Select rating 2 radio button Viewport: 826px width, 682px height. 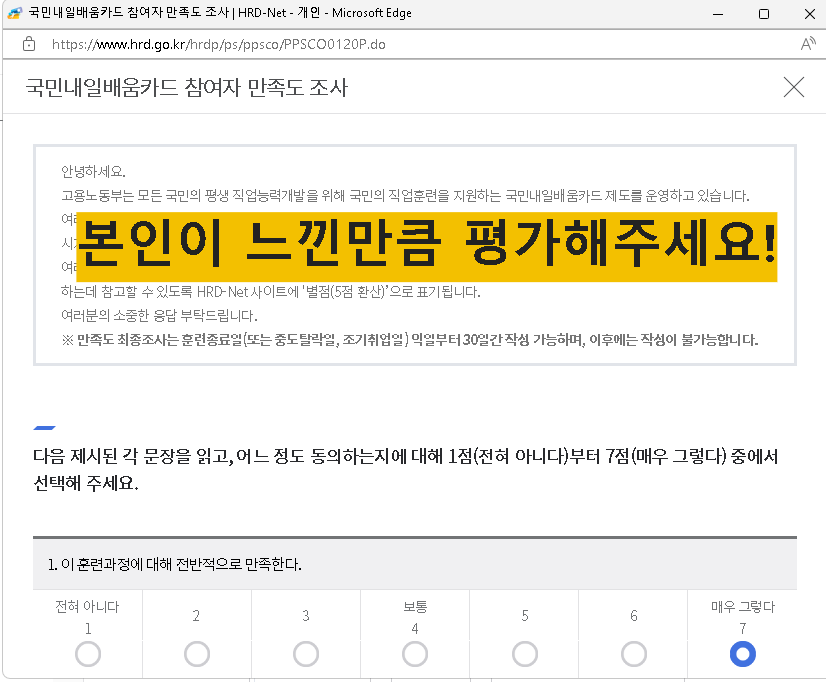tap(197, 654)
